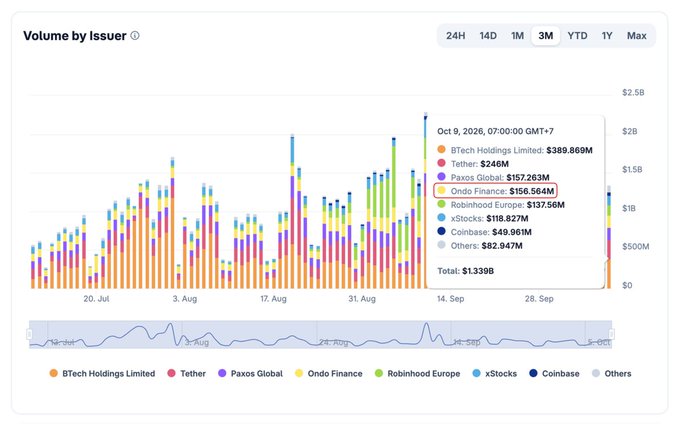This screenshot has height=428, width=680.
Task: Click the $1.5B y-axis label
Action: [x=633, y=169]
